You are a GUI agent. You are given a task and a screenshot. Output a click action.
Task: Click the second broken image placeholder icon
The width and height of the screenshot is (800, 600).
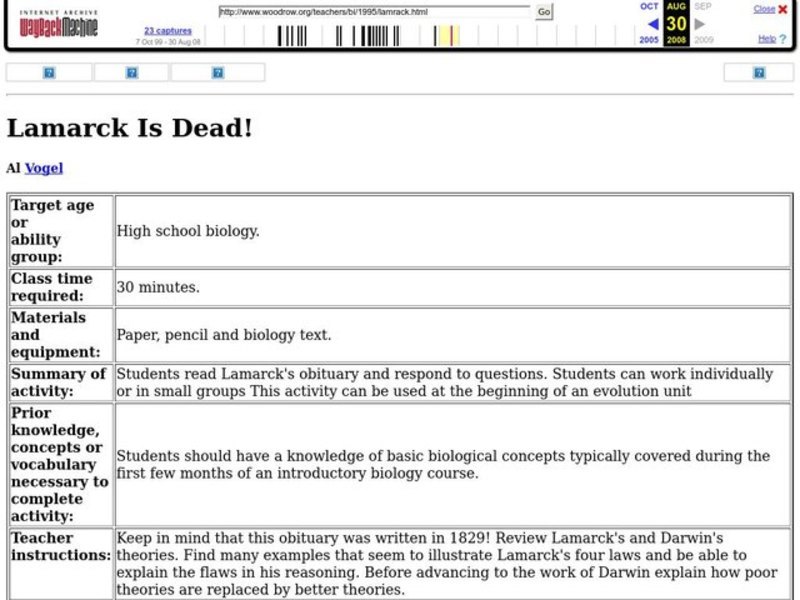130,71
